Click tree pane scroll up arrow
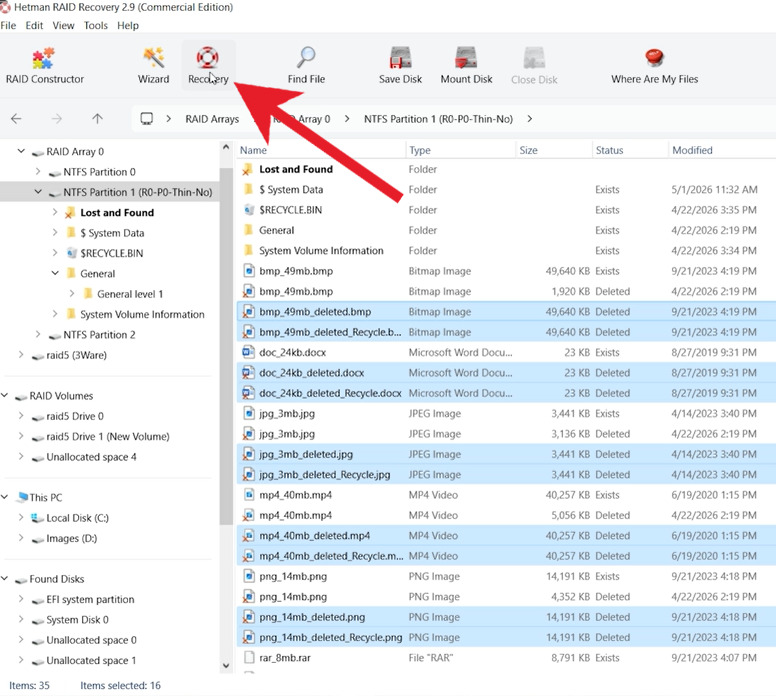Screen dimensions: 776x696 (226, 147)
